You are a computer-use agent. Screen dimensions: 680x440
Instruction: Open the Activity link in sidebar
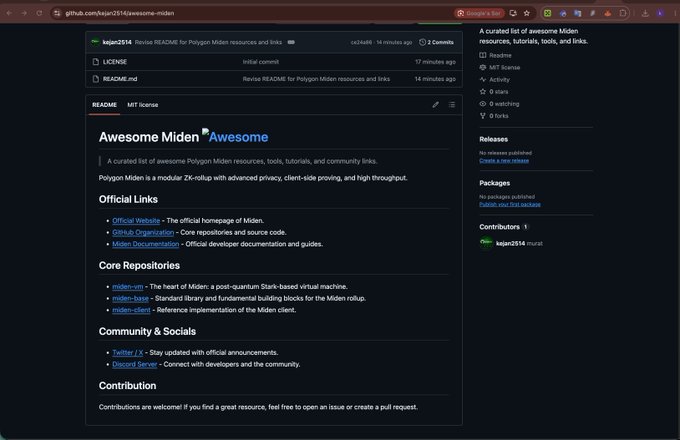[x=500, y=79]
